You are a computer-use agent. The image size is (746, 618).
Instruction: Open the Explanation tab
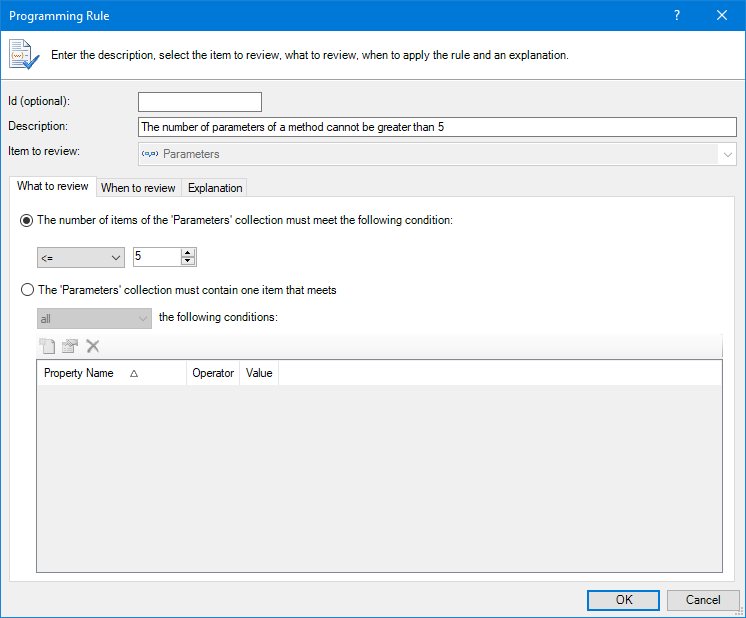click(215, 188)
